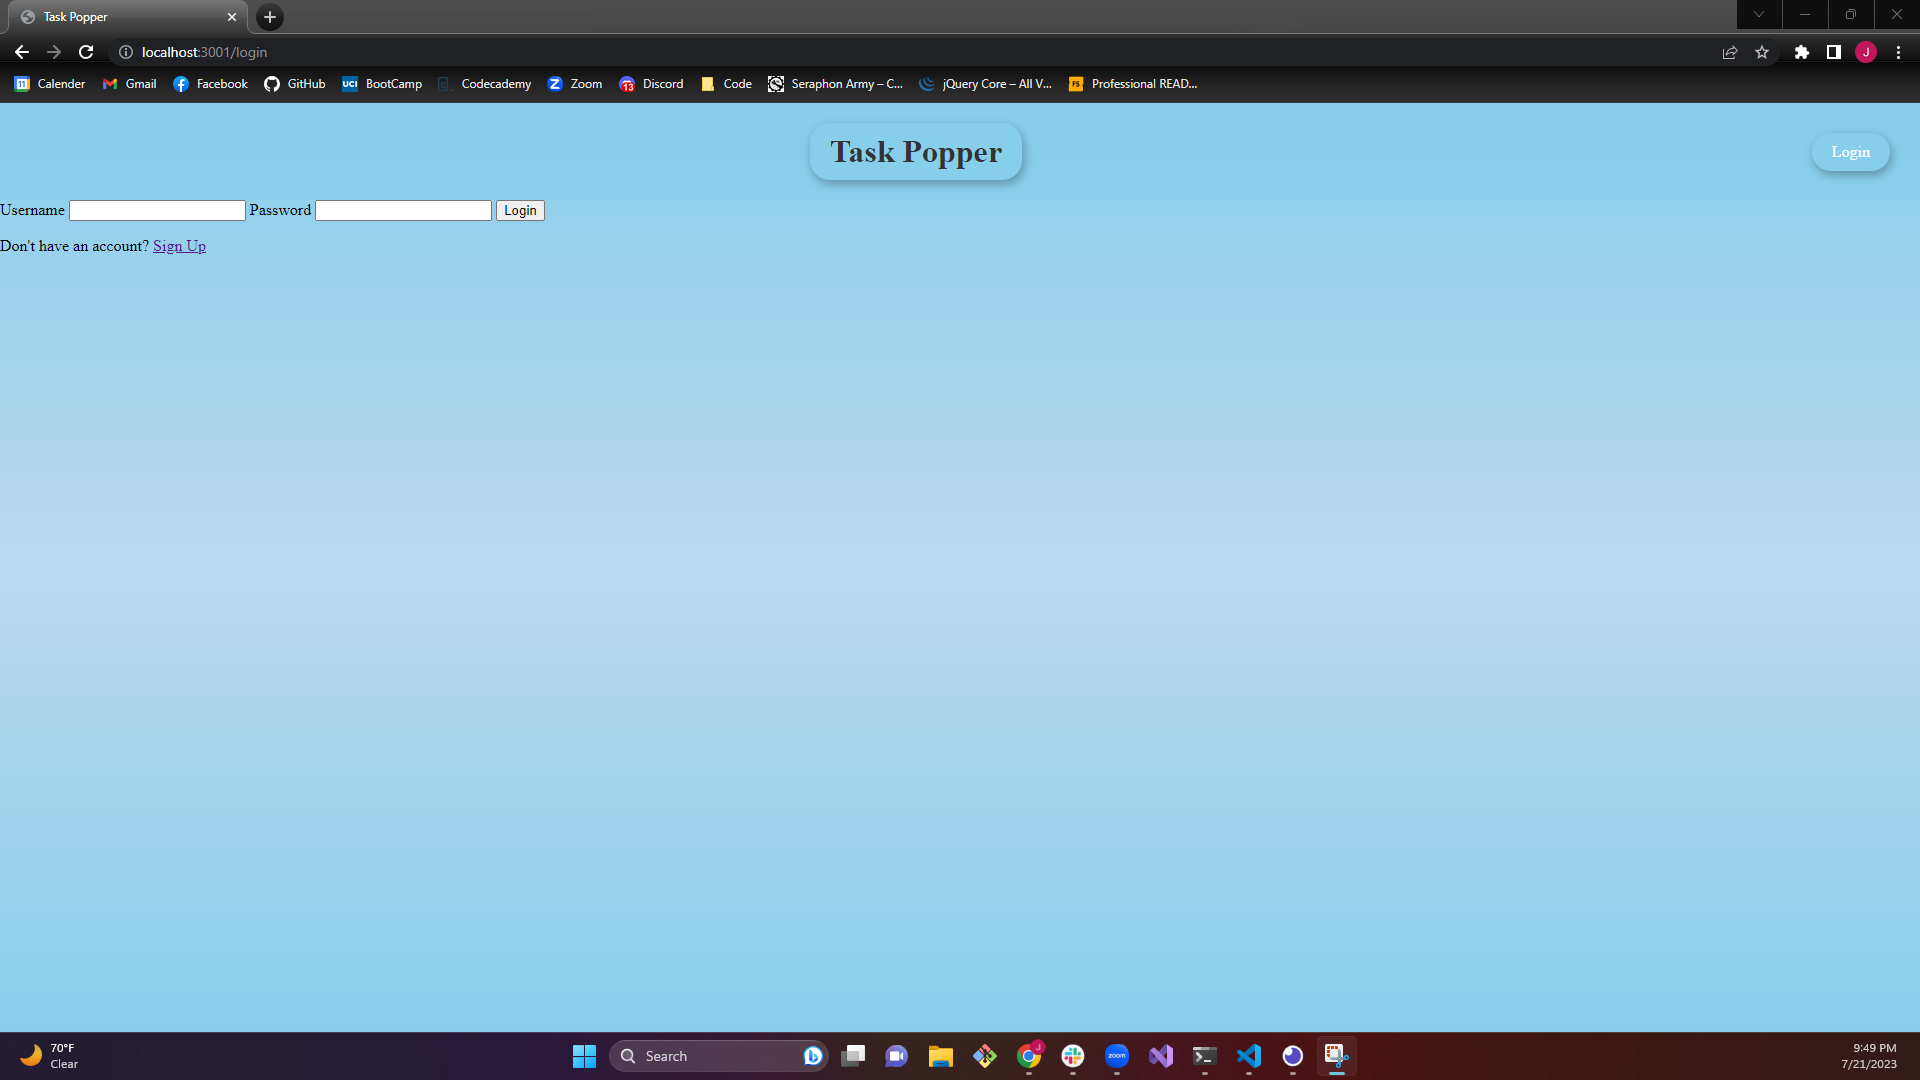Open the taskbar clock and date
Viewport: 1920px width, 1080px height.
coord(1868,1056)
